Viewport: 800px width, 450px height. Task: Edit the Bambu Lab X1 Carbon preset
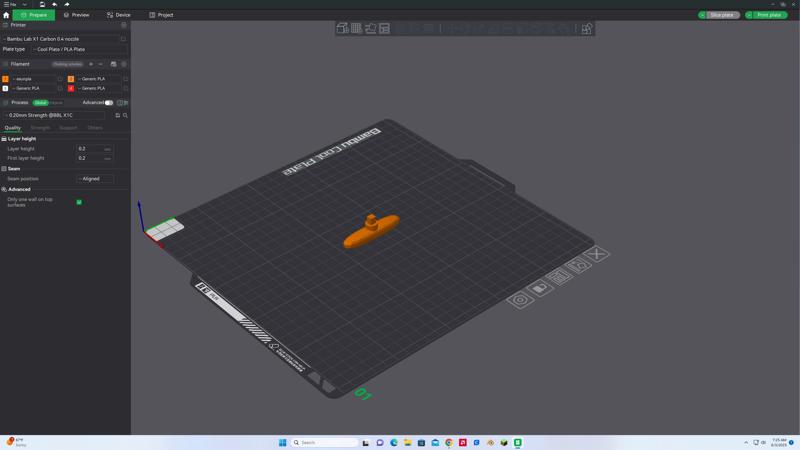pyautogui.click(x=123, y=39)
